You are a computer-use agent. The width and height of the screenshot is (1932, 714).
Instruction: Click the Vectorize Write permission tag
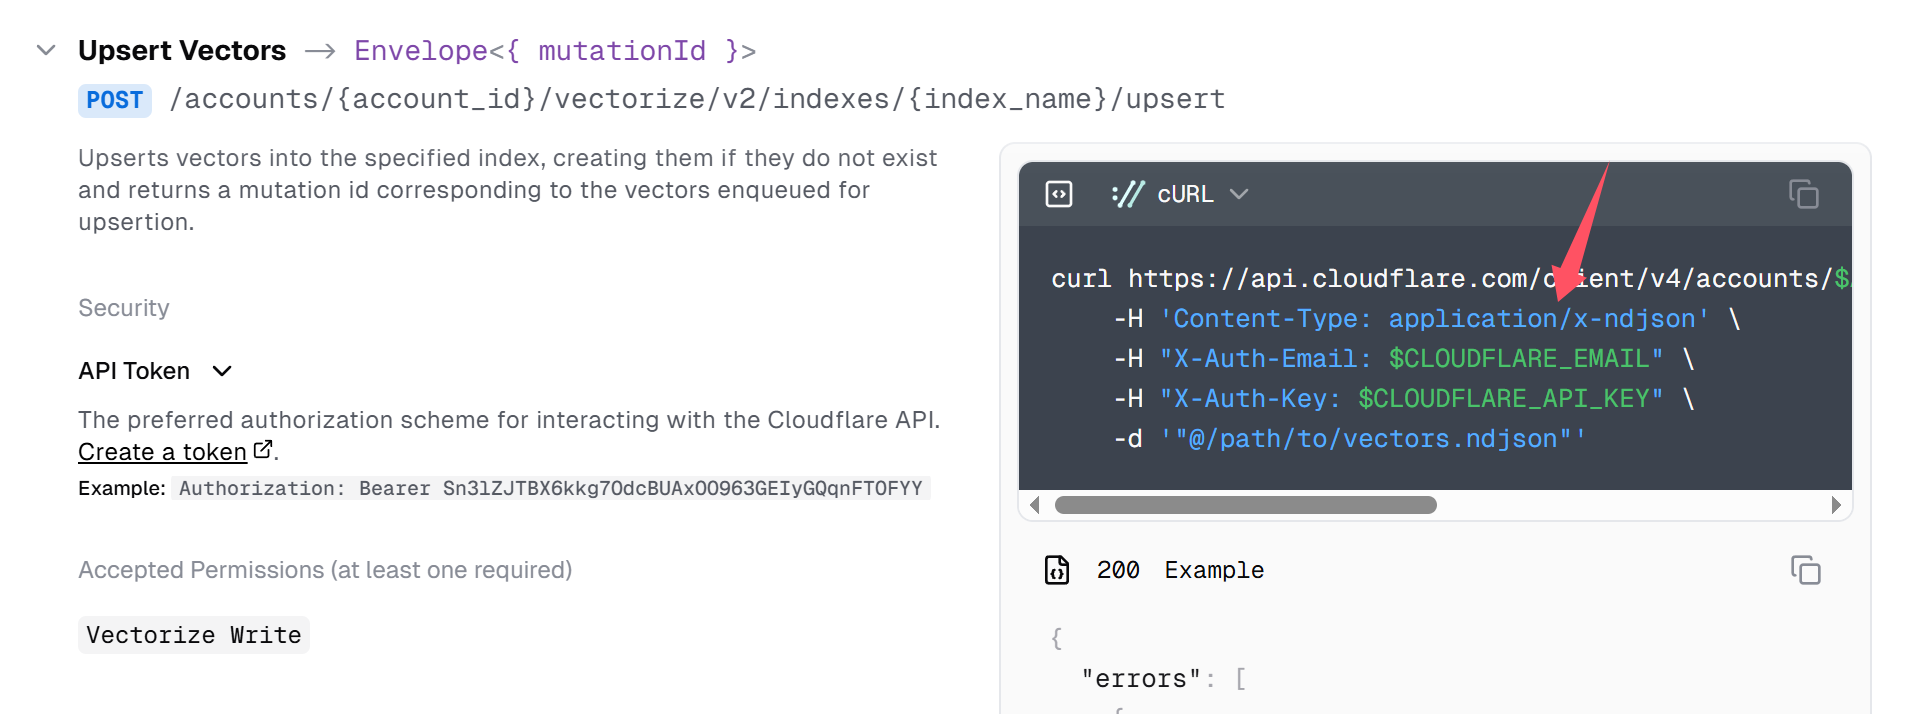(194, 635)
